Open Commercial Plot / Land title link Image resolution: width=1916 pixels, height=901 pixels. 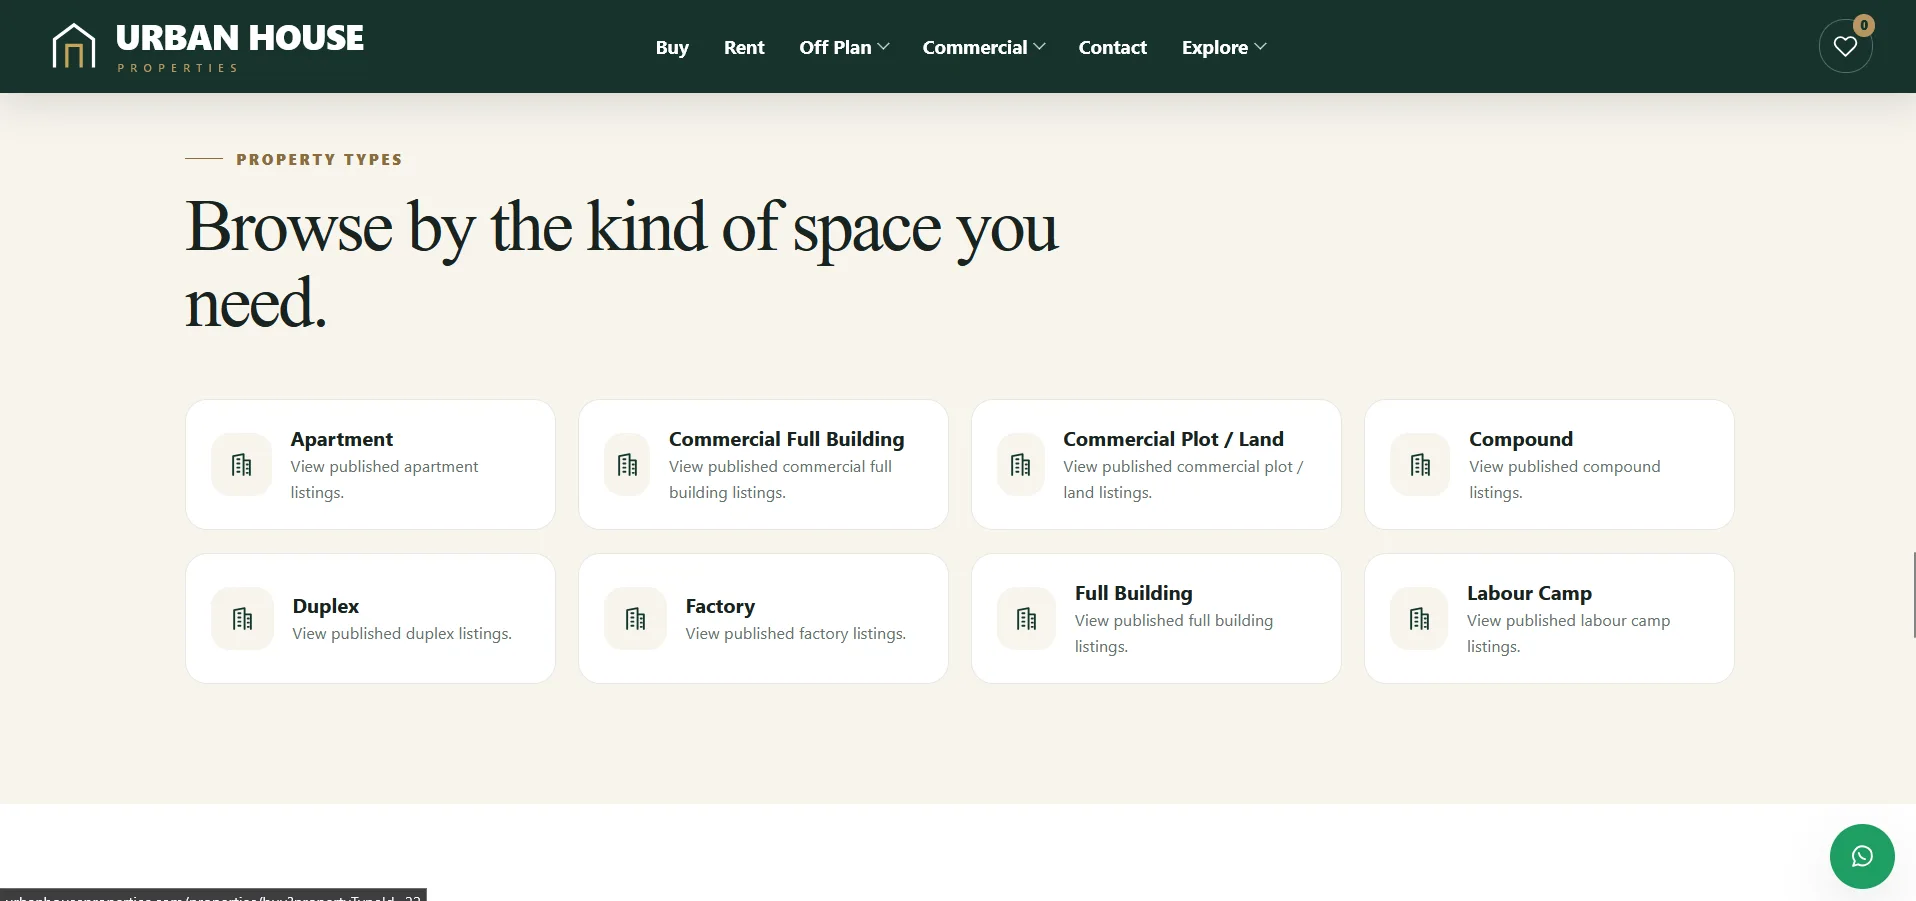coord(1173,439)
